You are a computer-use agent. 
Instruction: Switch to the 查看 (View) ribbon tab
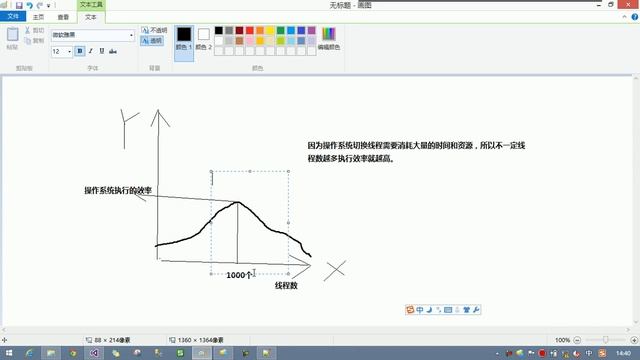tap(63, 17)
